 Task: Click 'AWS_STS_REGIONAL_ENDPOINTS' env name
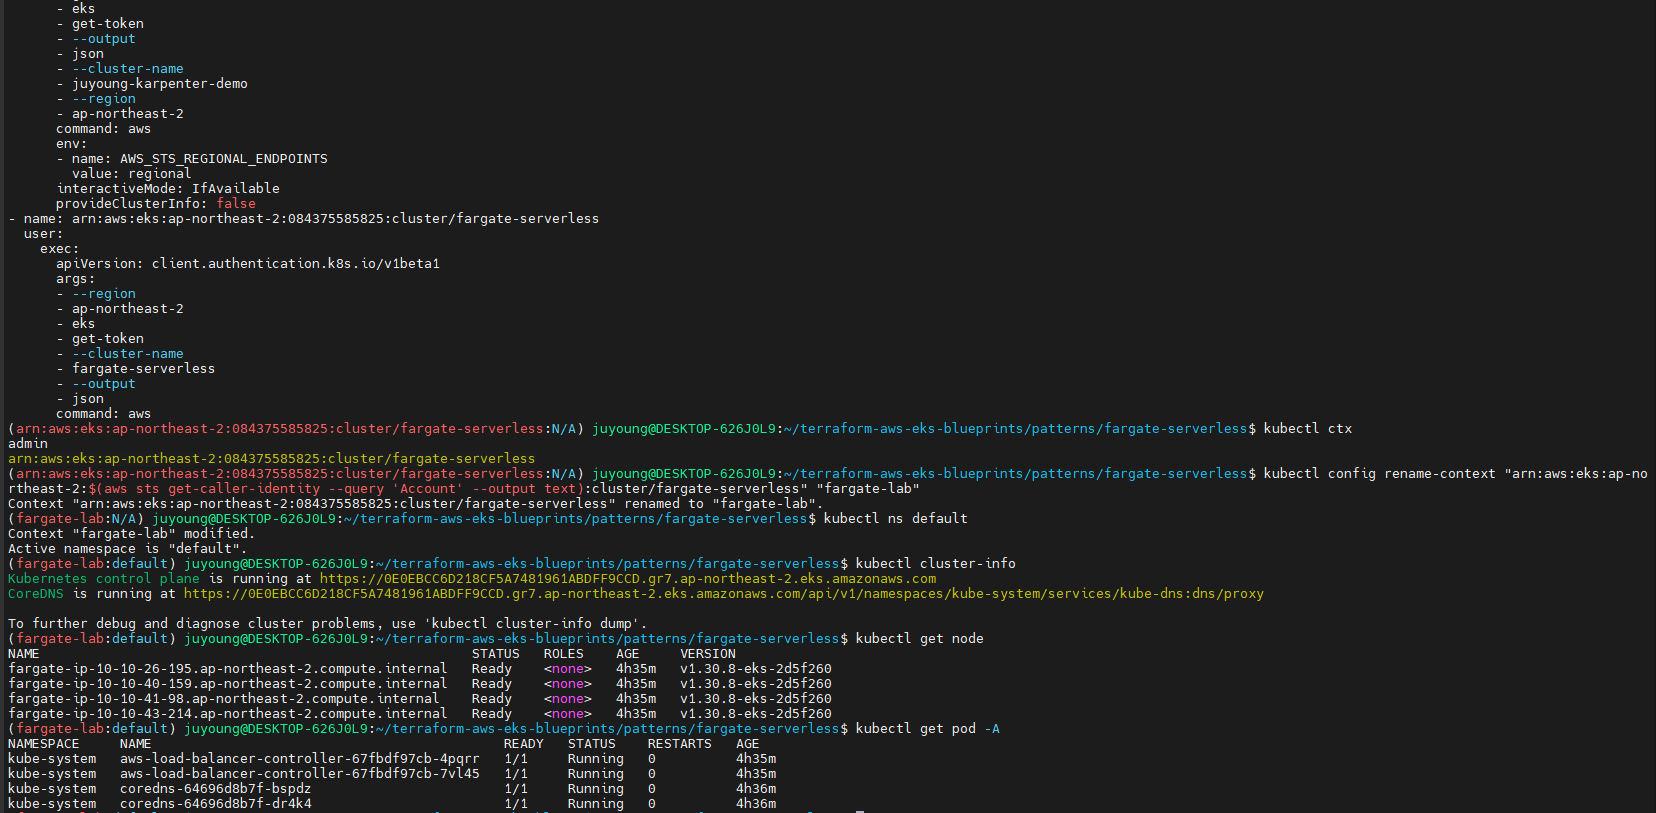(224, 159)
